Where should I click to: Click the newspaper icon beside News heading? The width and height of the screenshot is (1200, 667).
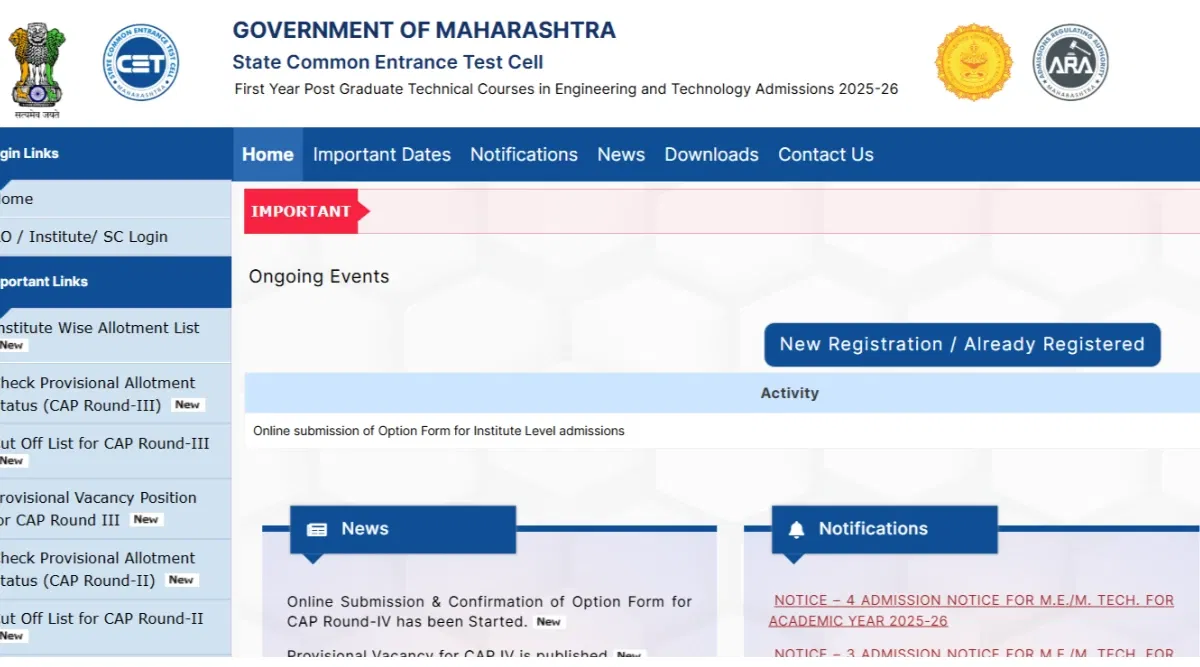[x=317, y=530]
